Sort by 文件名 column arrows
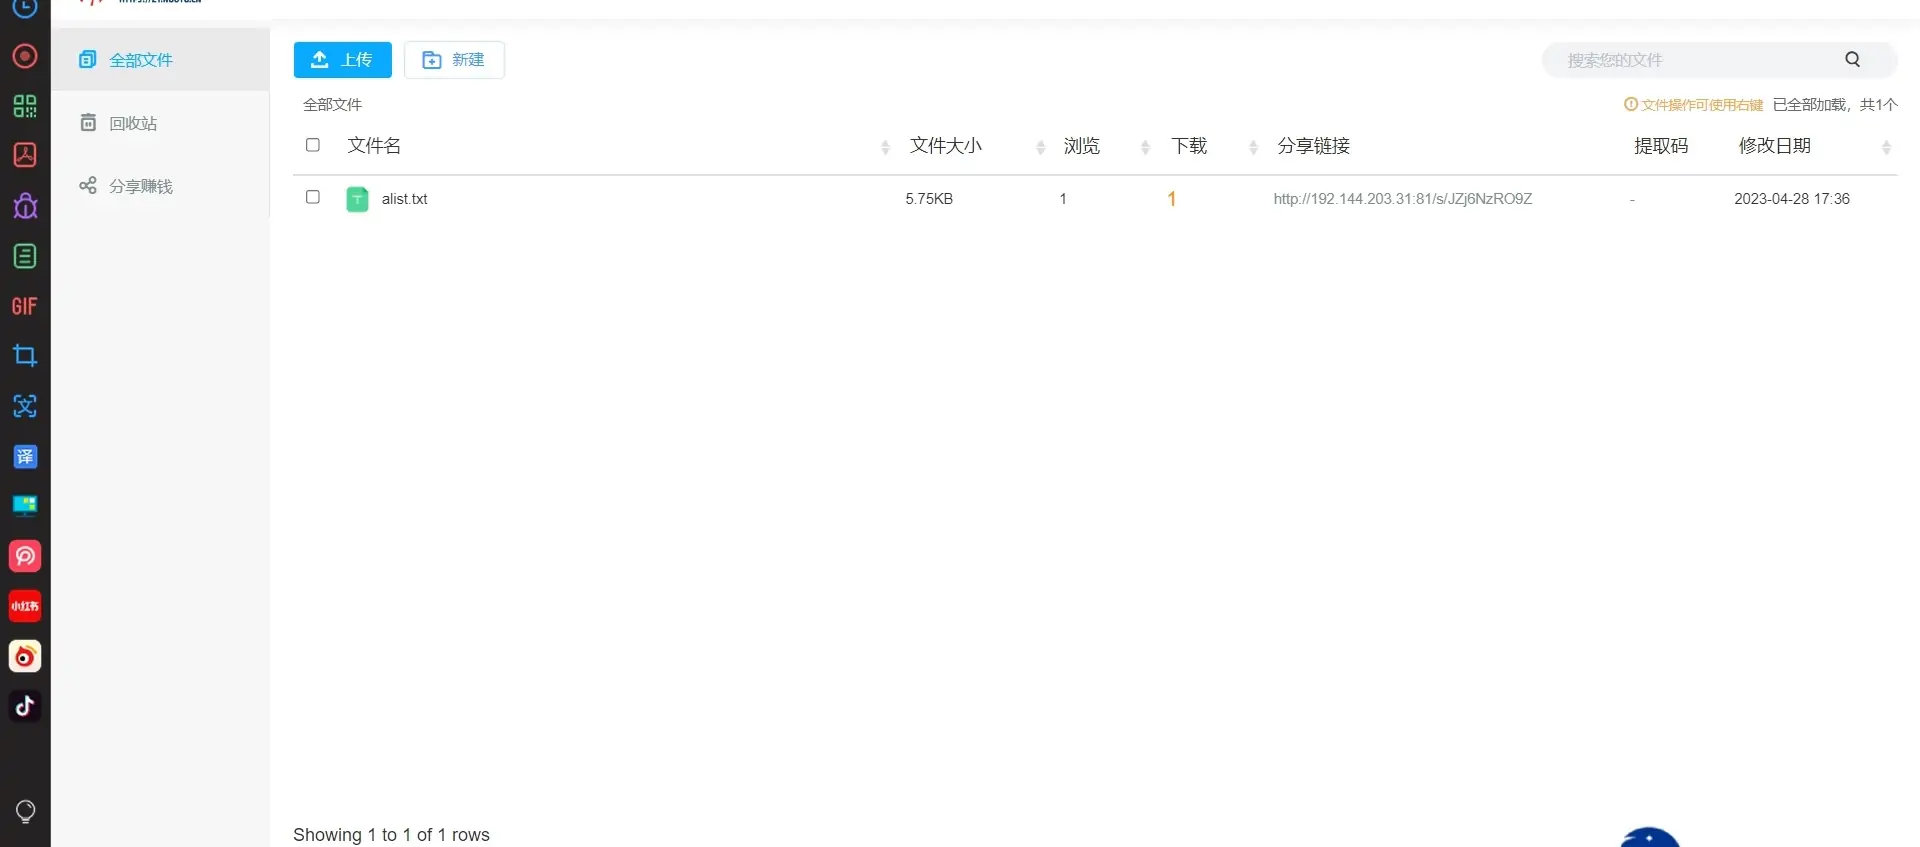The width and height of the screenshot is (1920, 847). [x=885, y=148]
